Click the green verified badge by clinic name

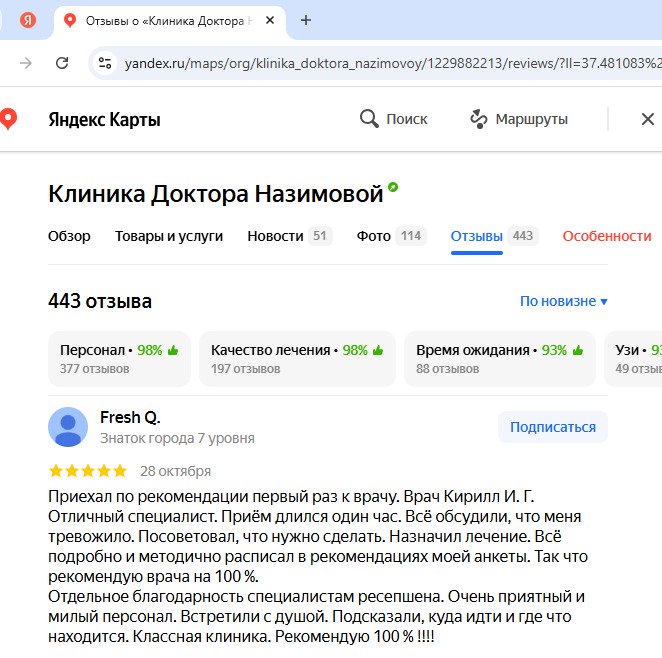pos(393,187)
